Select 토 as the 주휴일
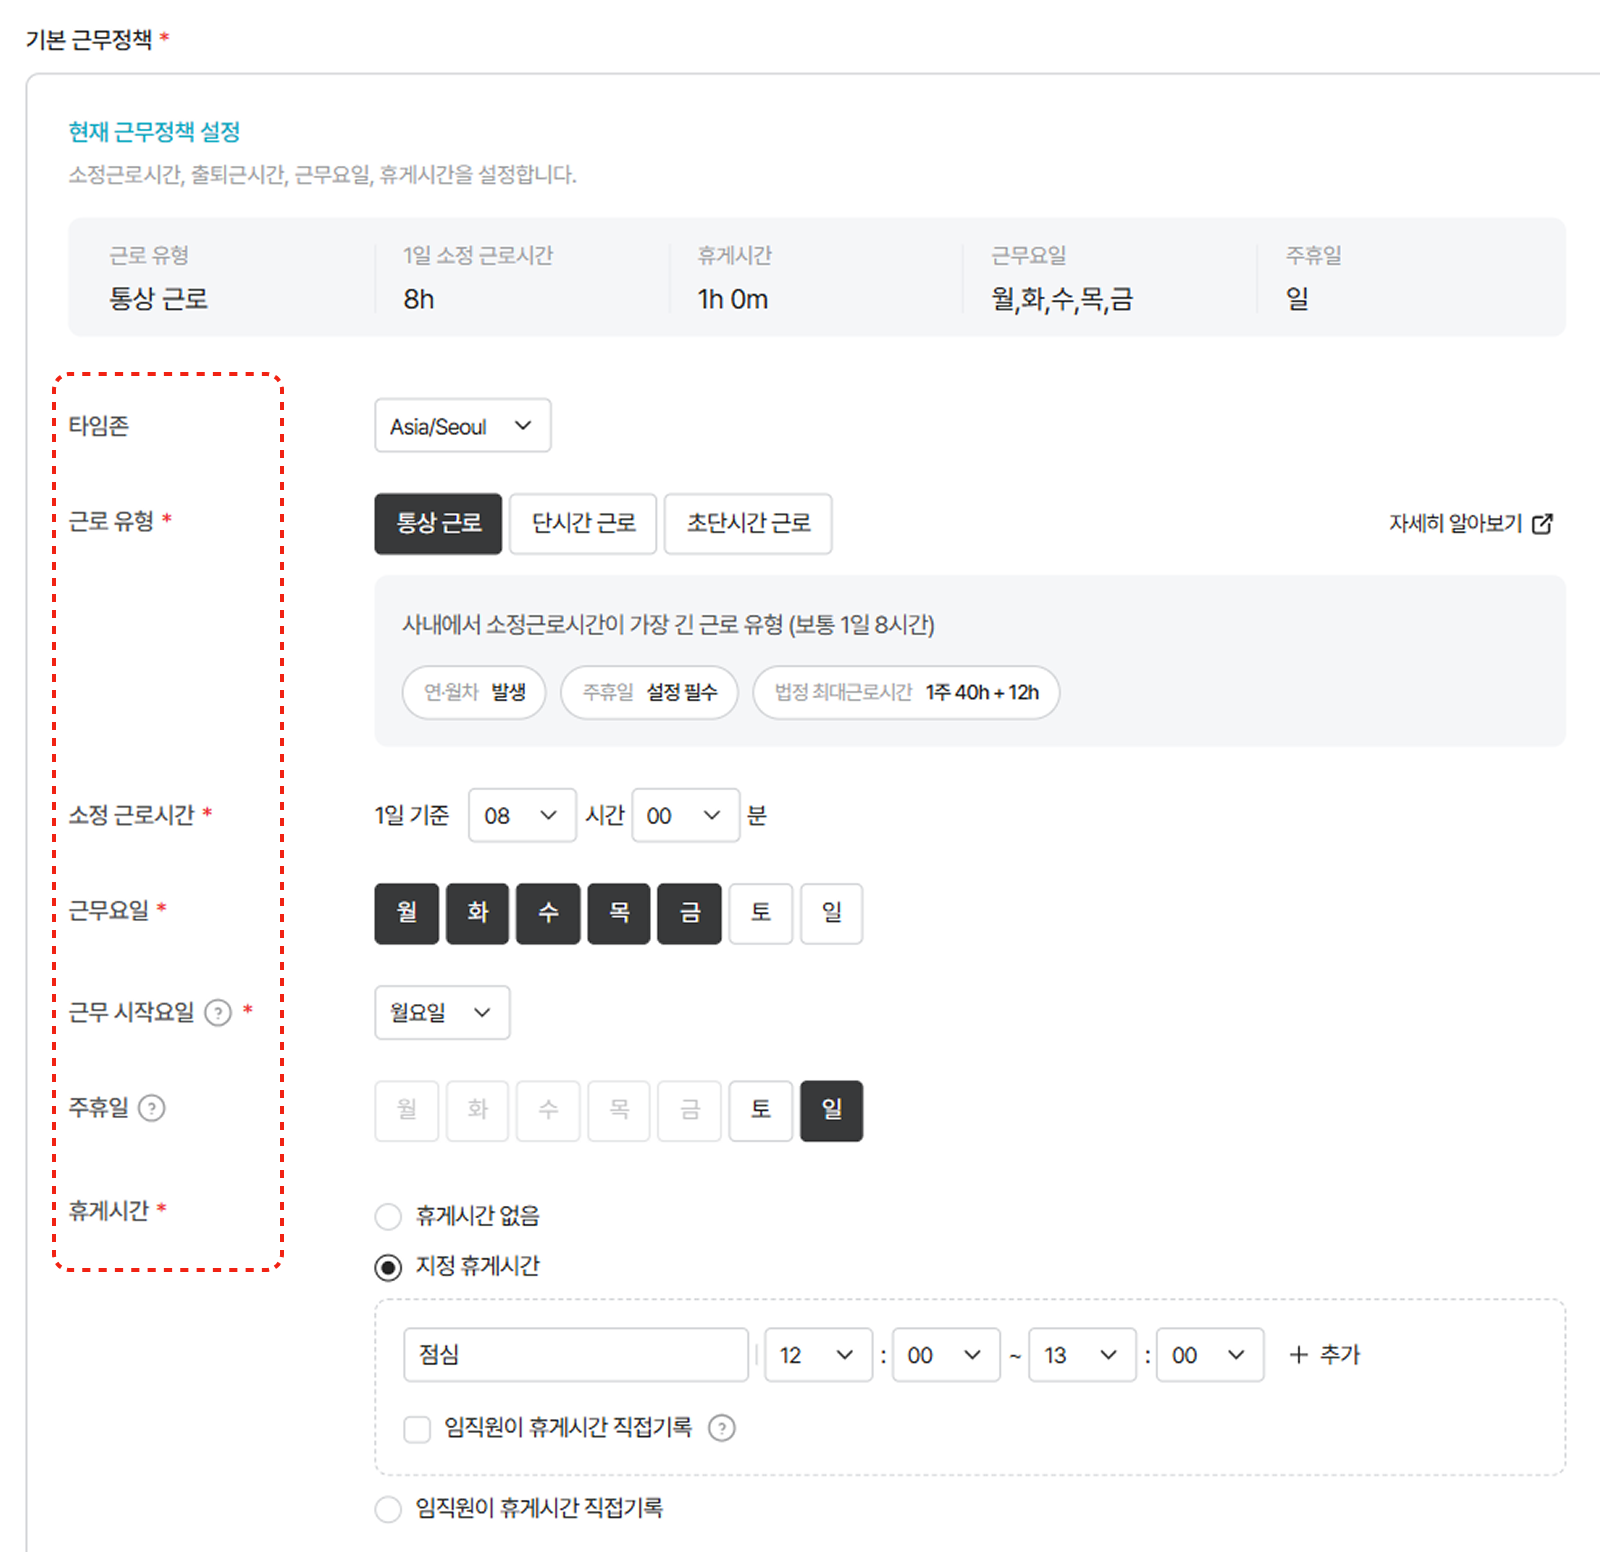This screenshot has width=1600, height=1552. tap(761, 1110)
